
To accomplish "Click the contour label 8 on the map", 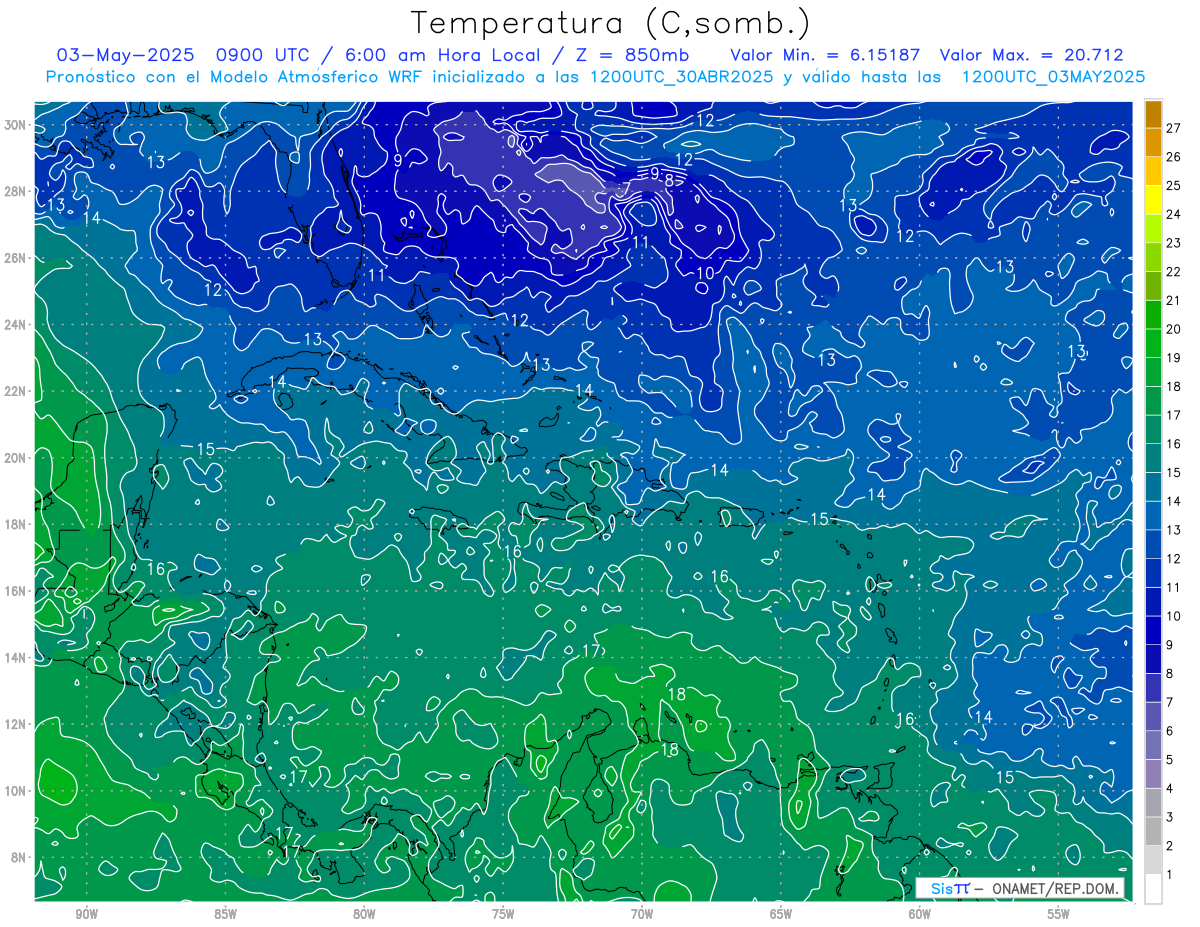I will [669, 181].
